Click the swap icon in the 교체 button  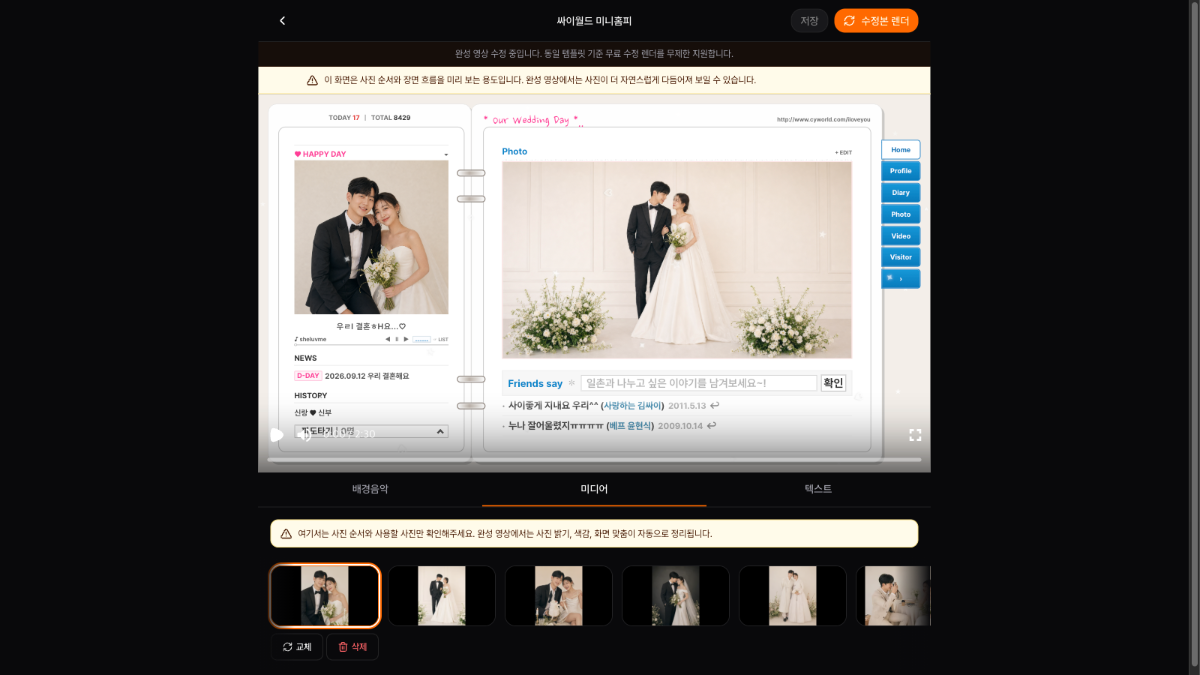pos(288,647)
